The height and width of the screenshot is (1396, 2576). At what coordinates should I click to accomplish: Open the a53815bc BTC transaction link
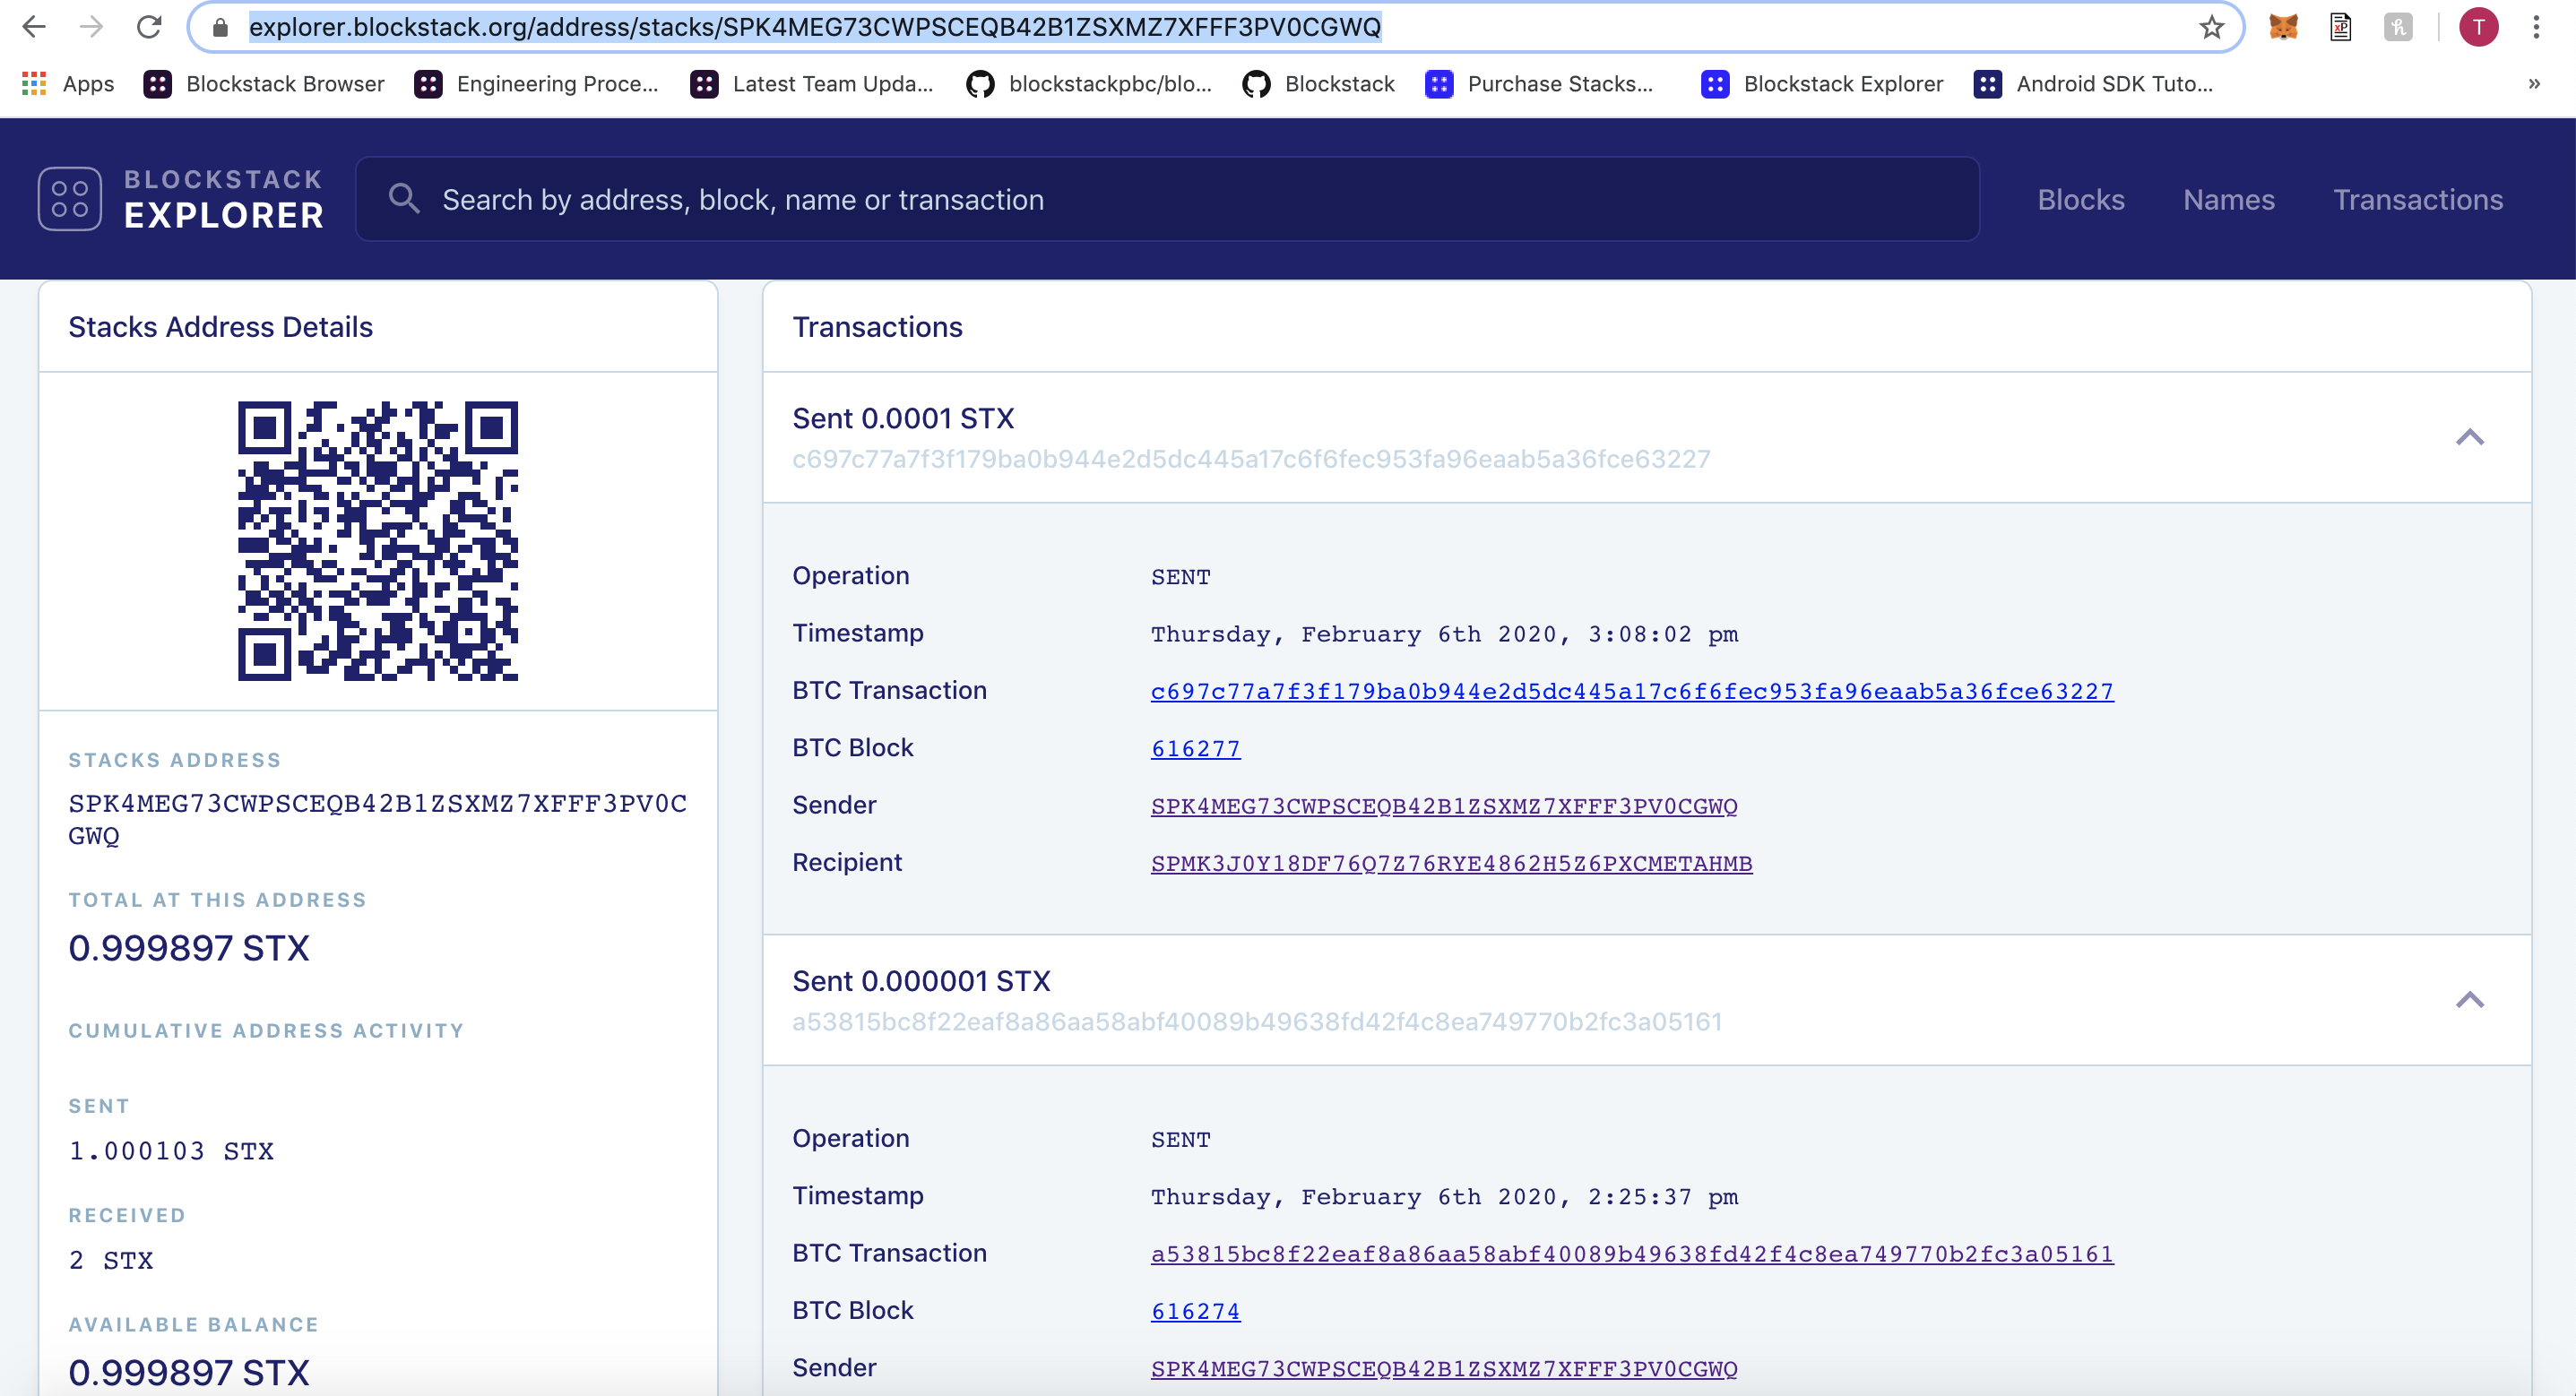click(1631, 1254)
